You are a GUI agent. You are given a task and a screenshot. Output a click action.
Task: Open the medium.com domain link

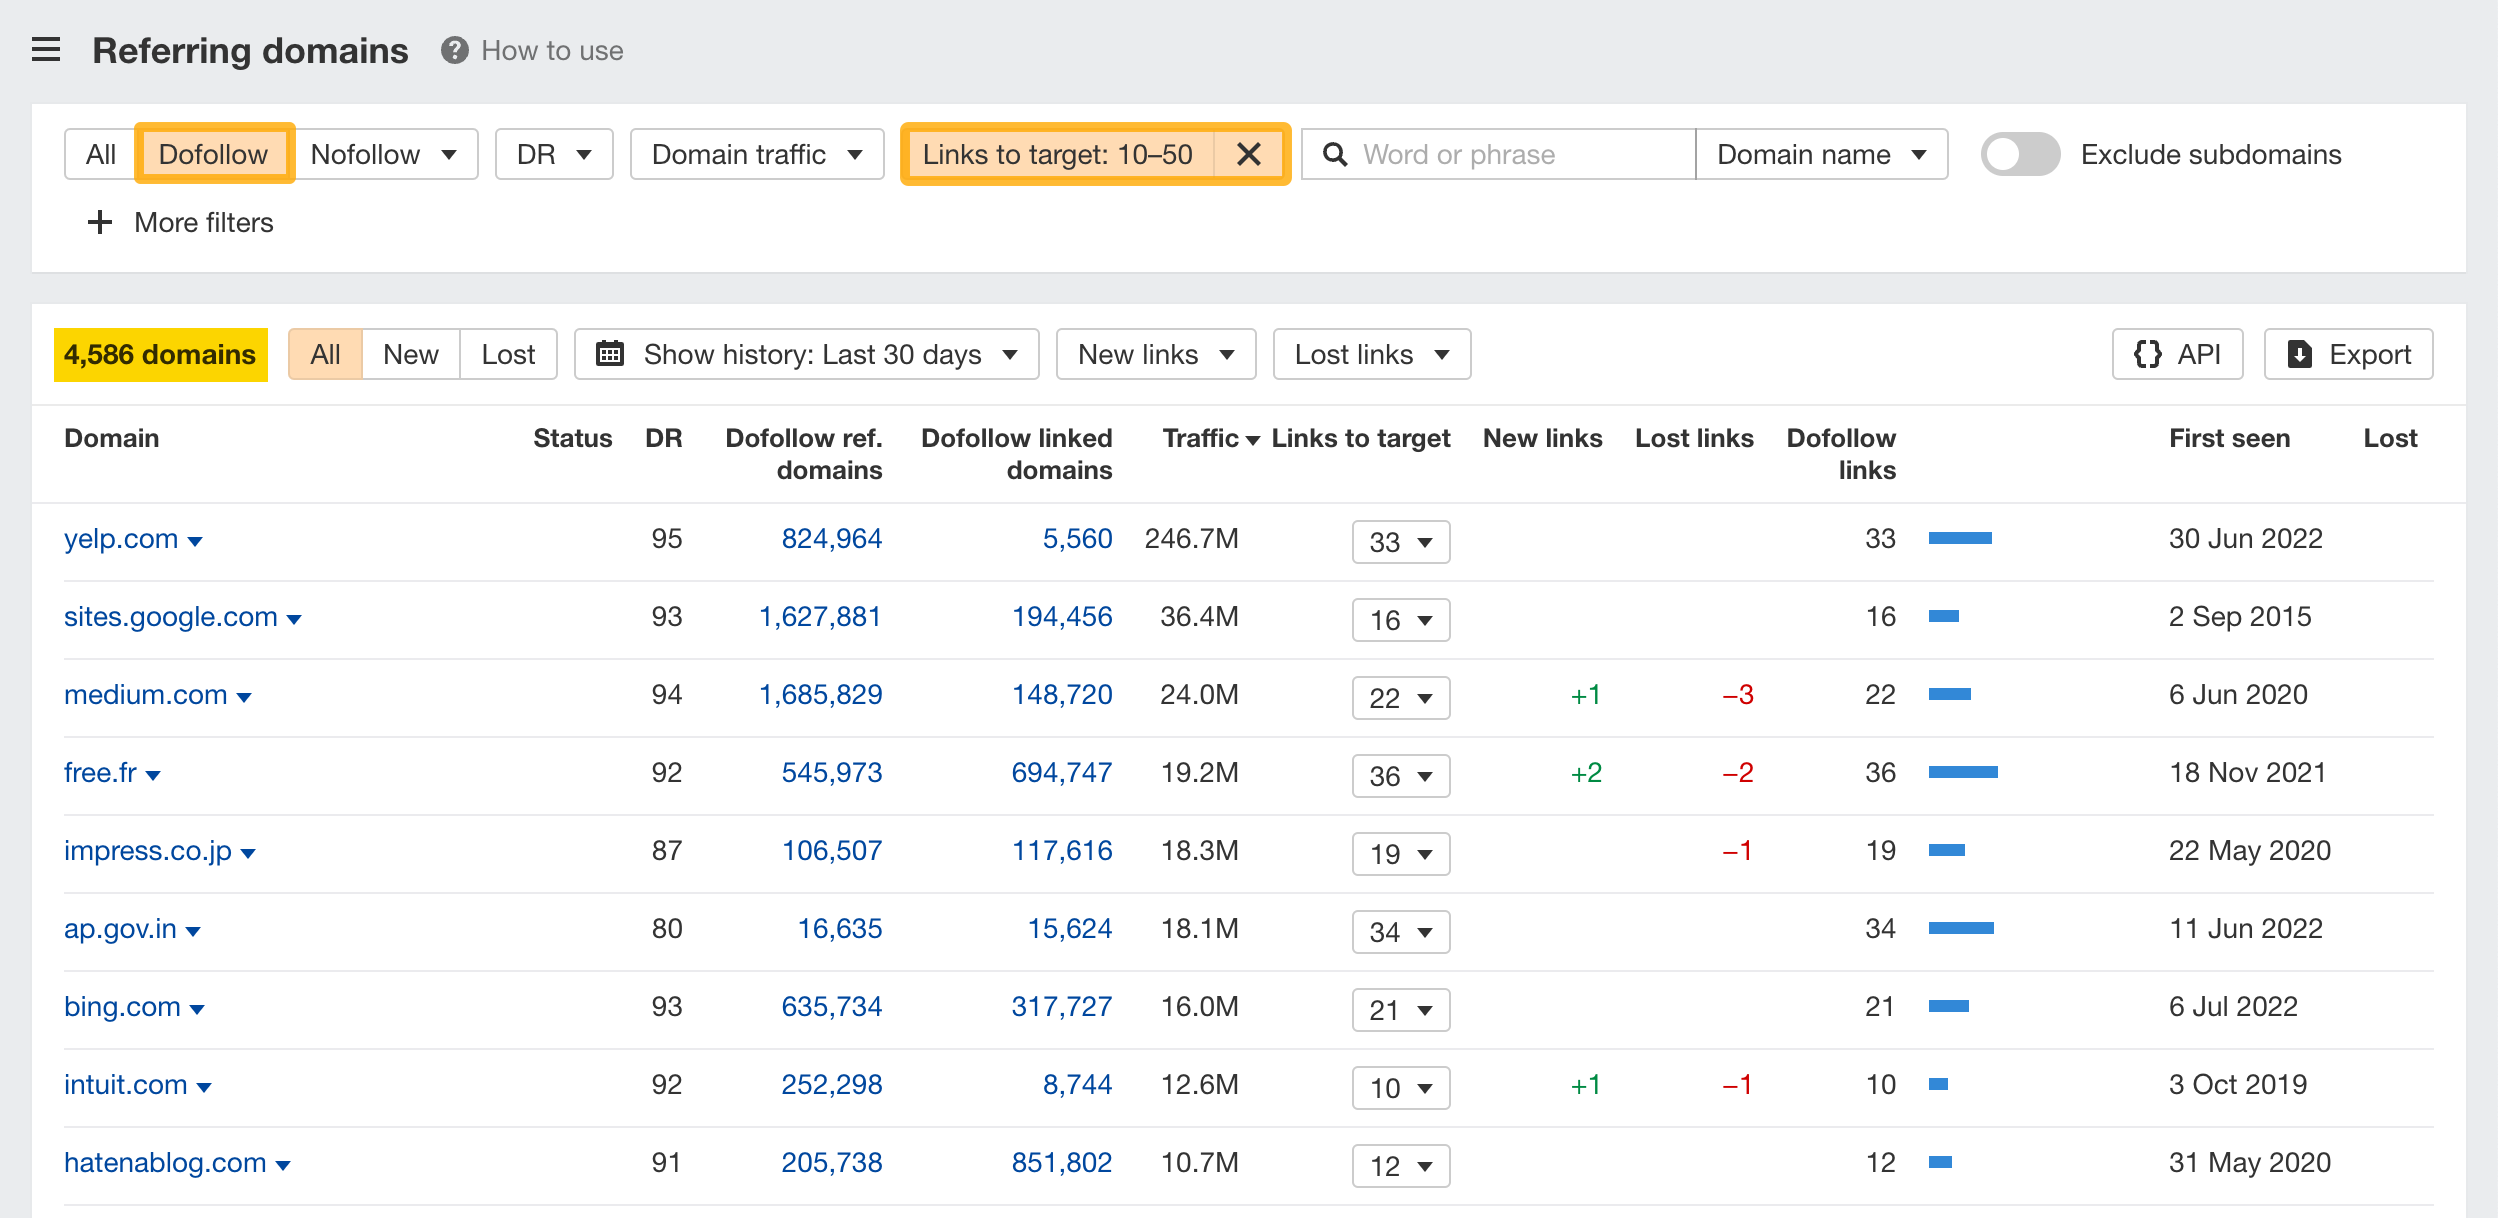(146, 694)
